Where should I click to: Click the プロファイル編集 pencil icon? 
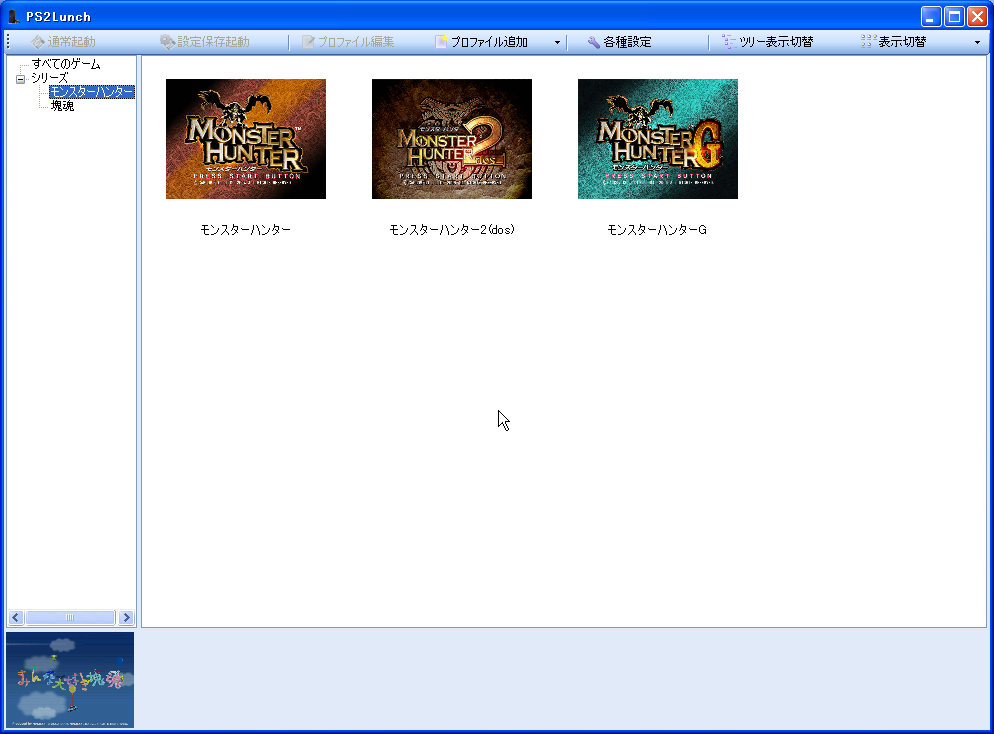pos(308,42)
